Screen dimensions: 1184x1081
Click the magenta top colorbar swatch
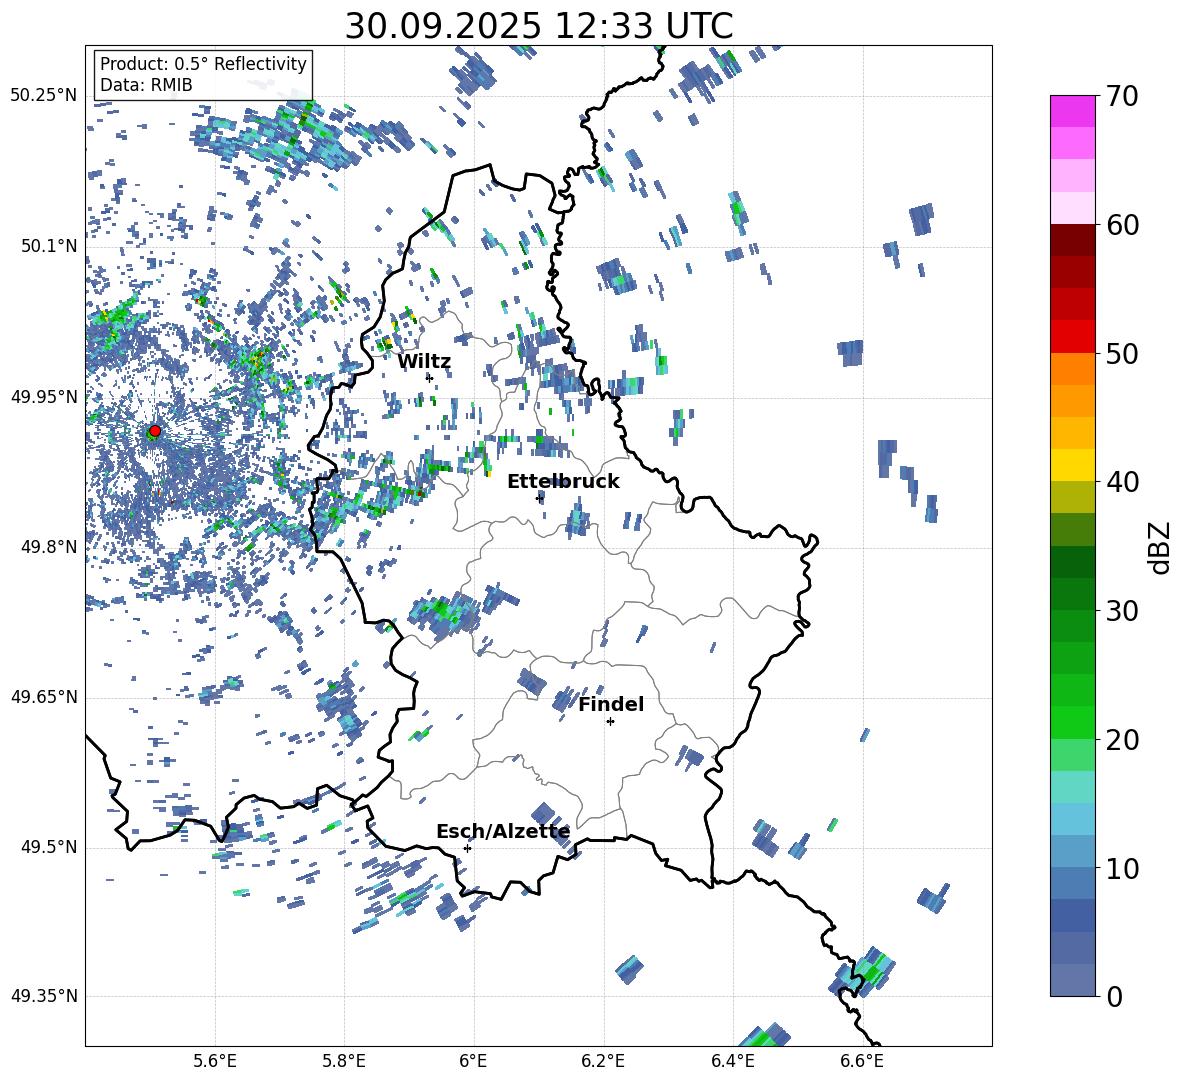(x=1072, y=111)
